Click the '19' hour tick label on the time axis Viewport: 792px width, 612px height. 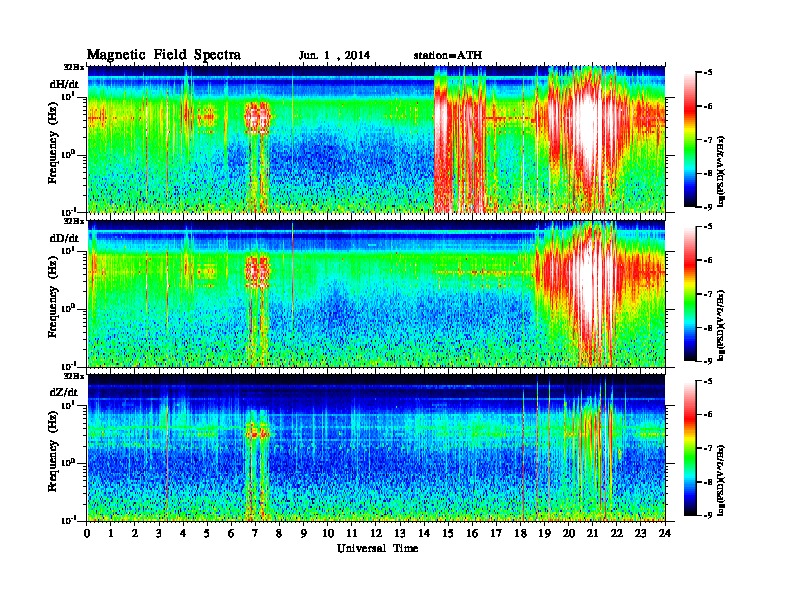(x=544, y=533)
